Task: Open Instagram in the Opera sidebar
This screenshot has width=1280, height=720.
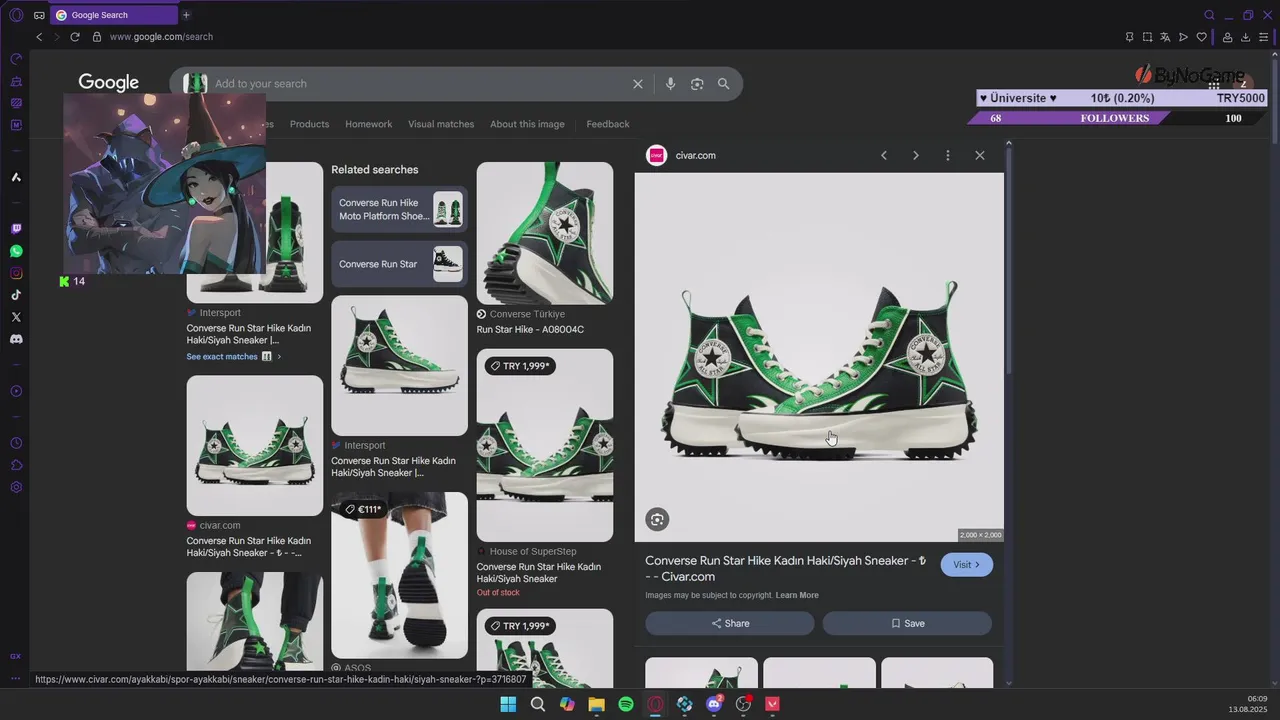Action: [x=16, y=273]
